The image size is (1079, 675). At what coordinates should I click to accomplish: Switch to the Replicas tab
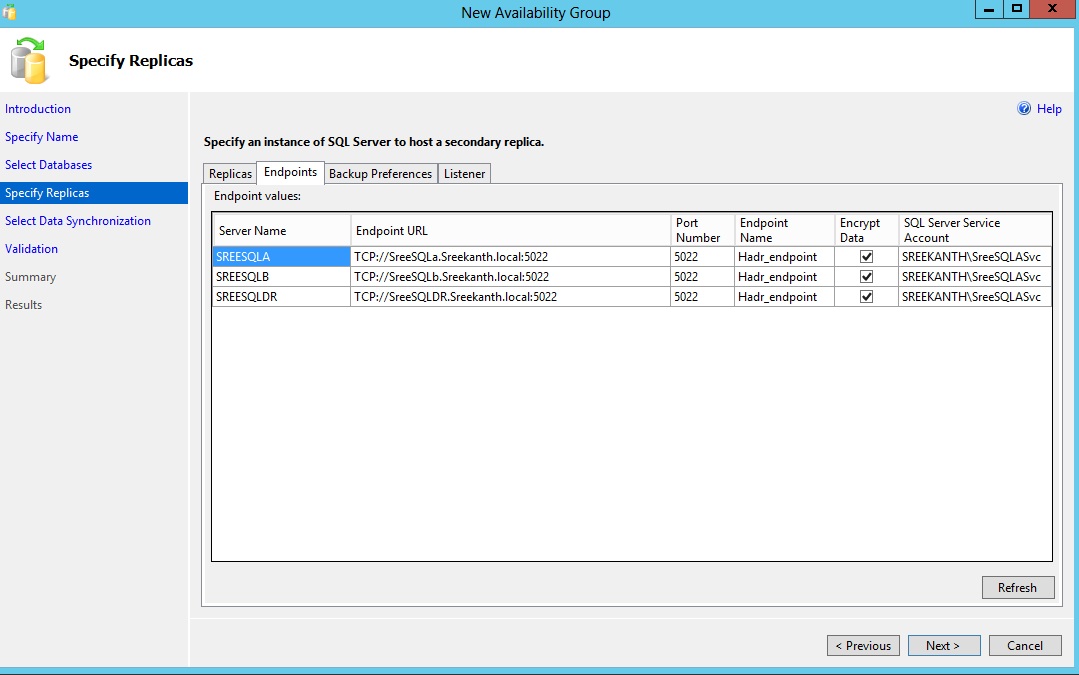(230, 174)
